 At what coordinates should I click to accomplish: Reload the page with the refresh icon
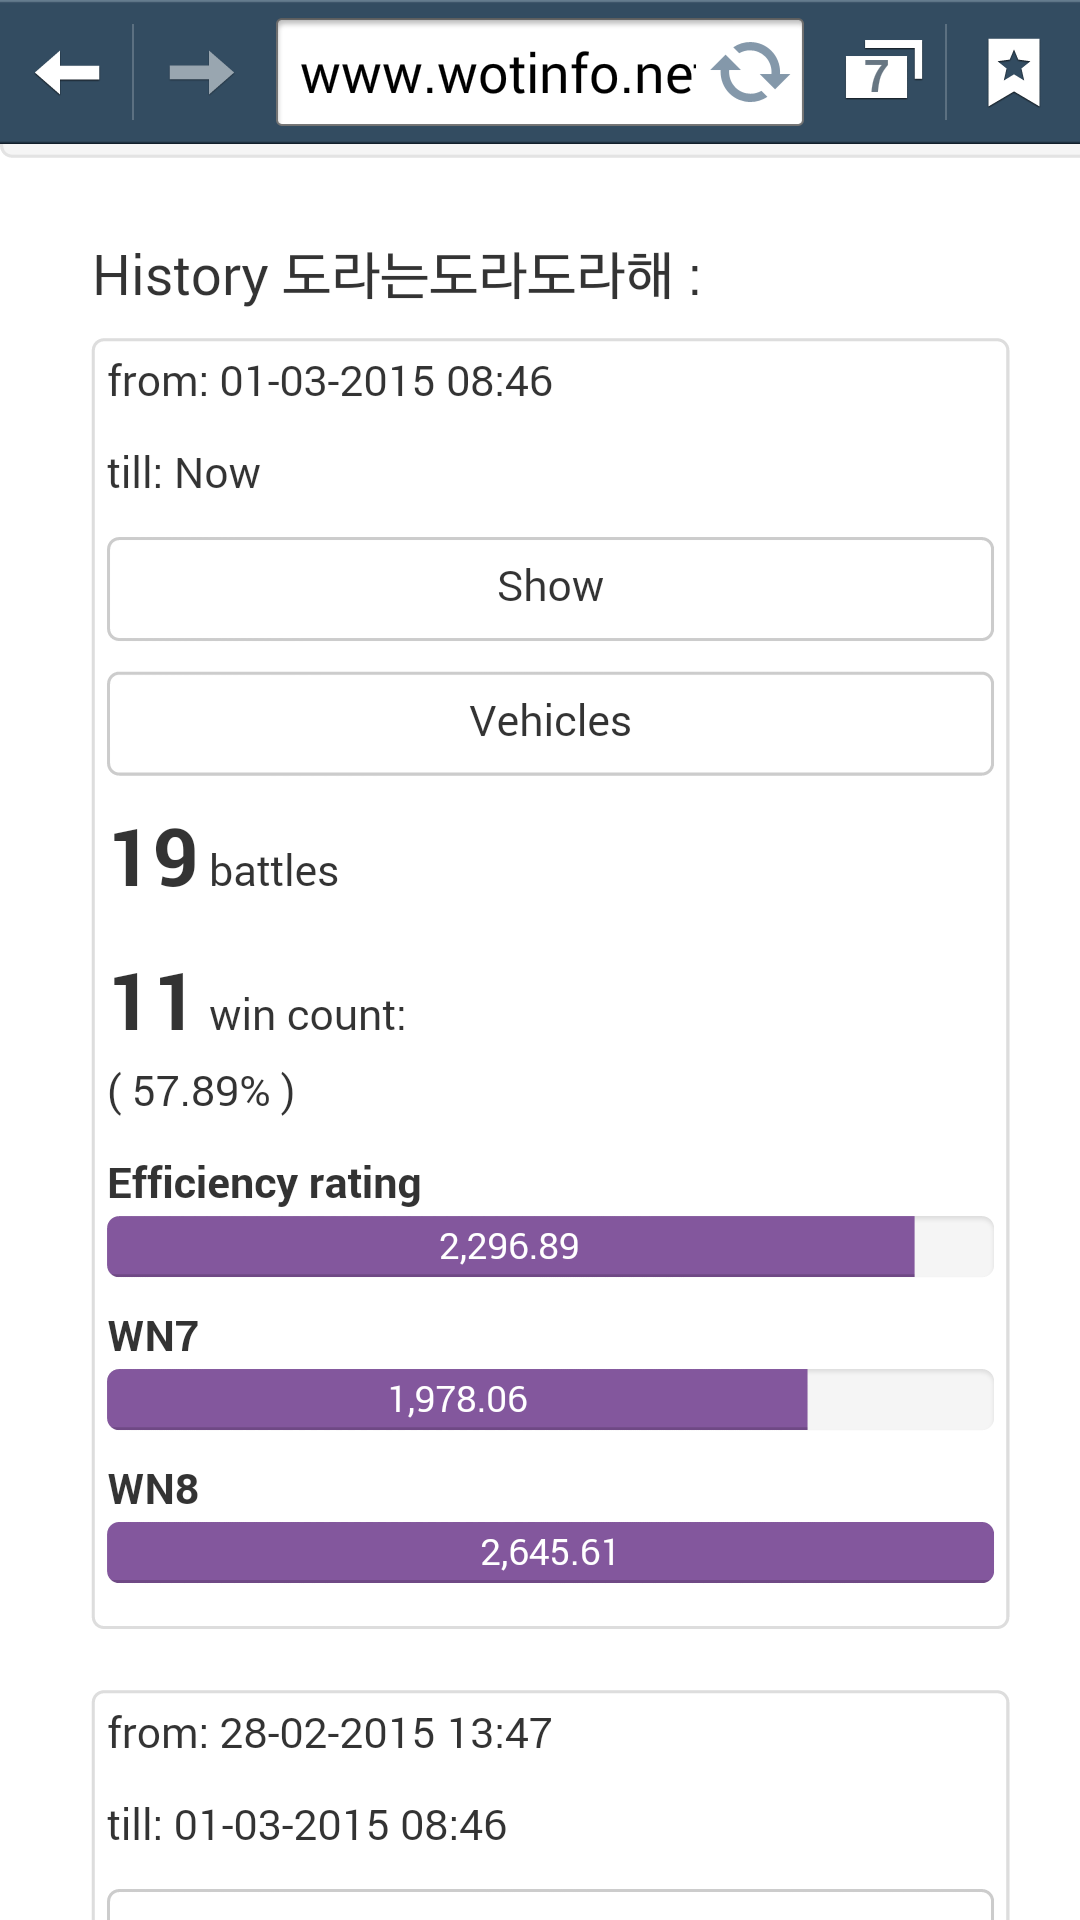750,73
